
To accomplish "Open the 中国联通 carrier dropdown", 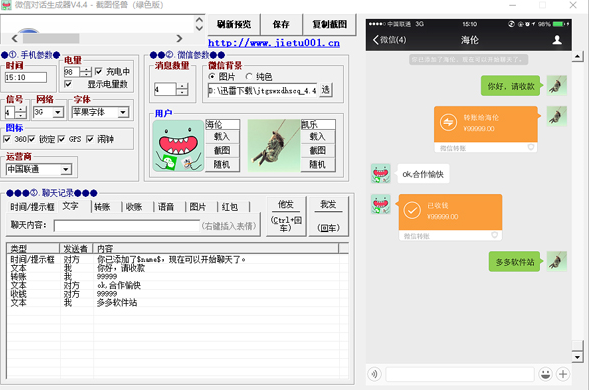I will [x=66, y=169].
